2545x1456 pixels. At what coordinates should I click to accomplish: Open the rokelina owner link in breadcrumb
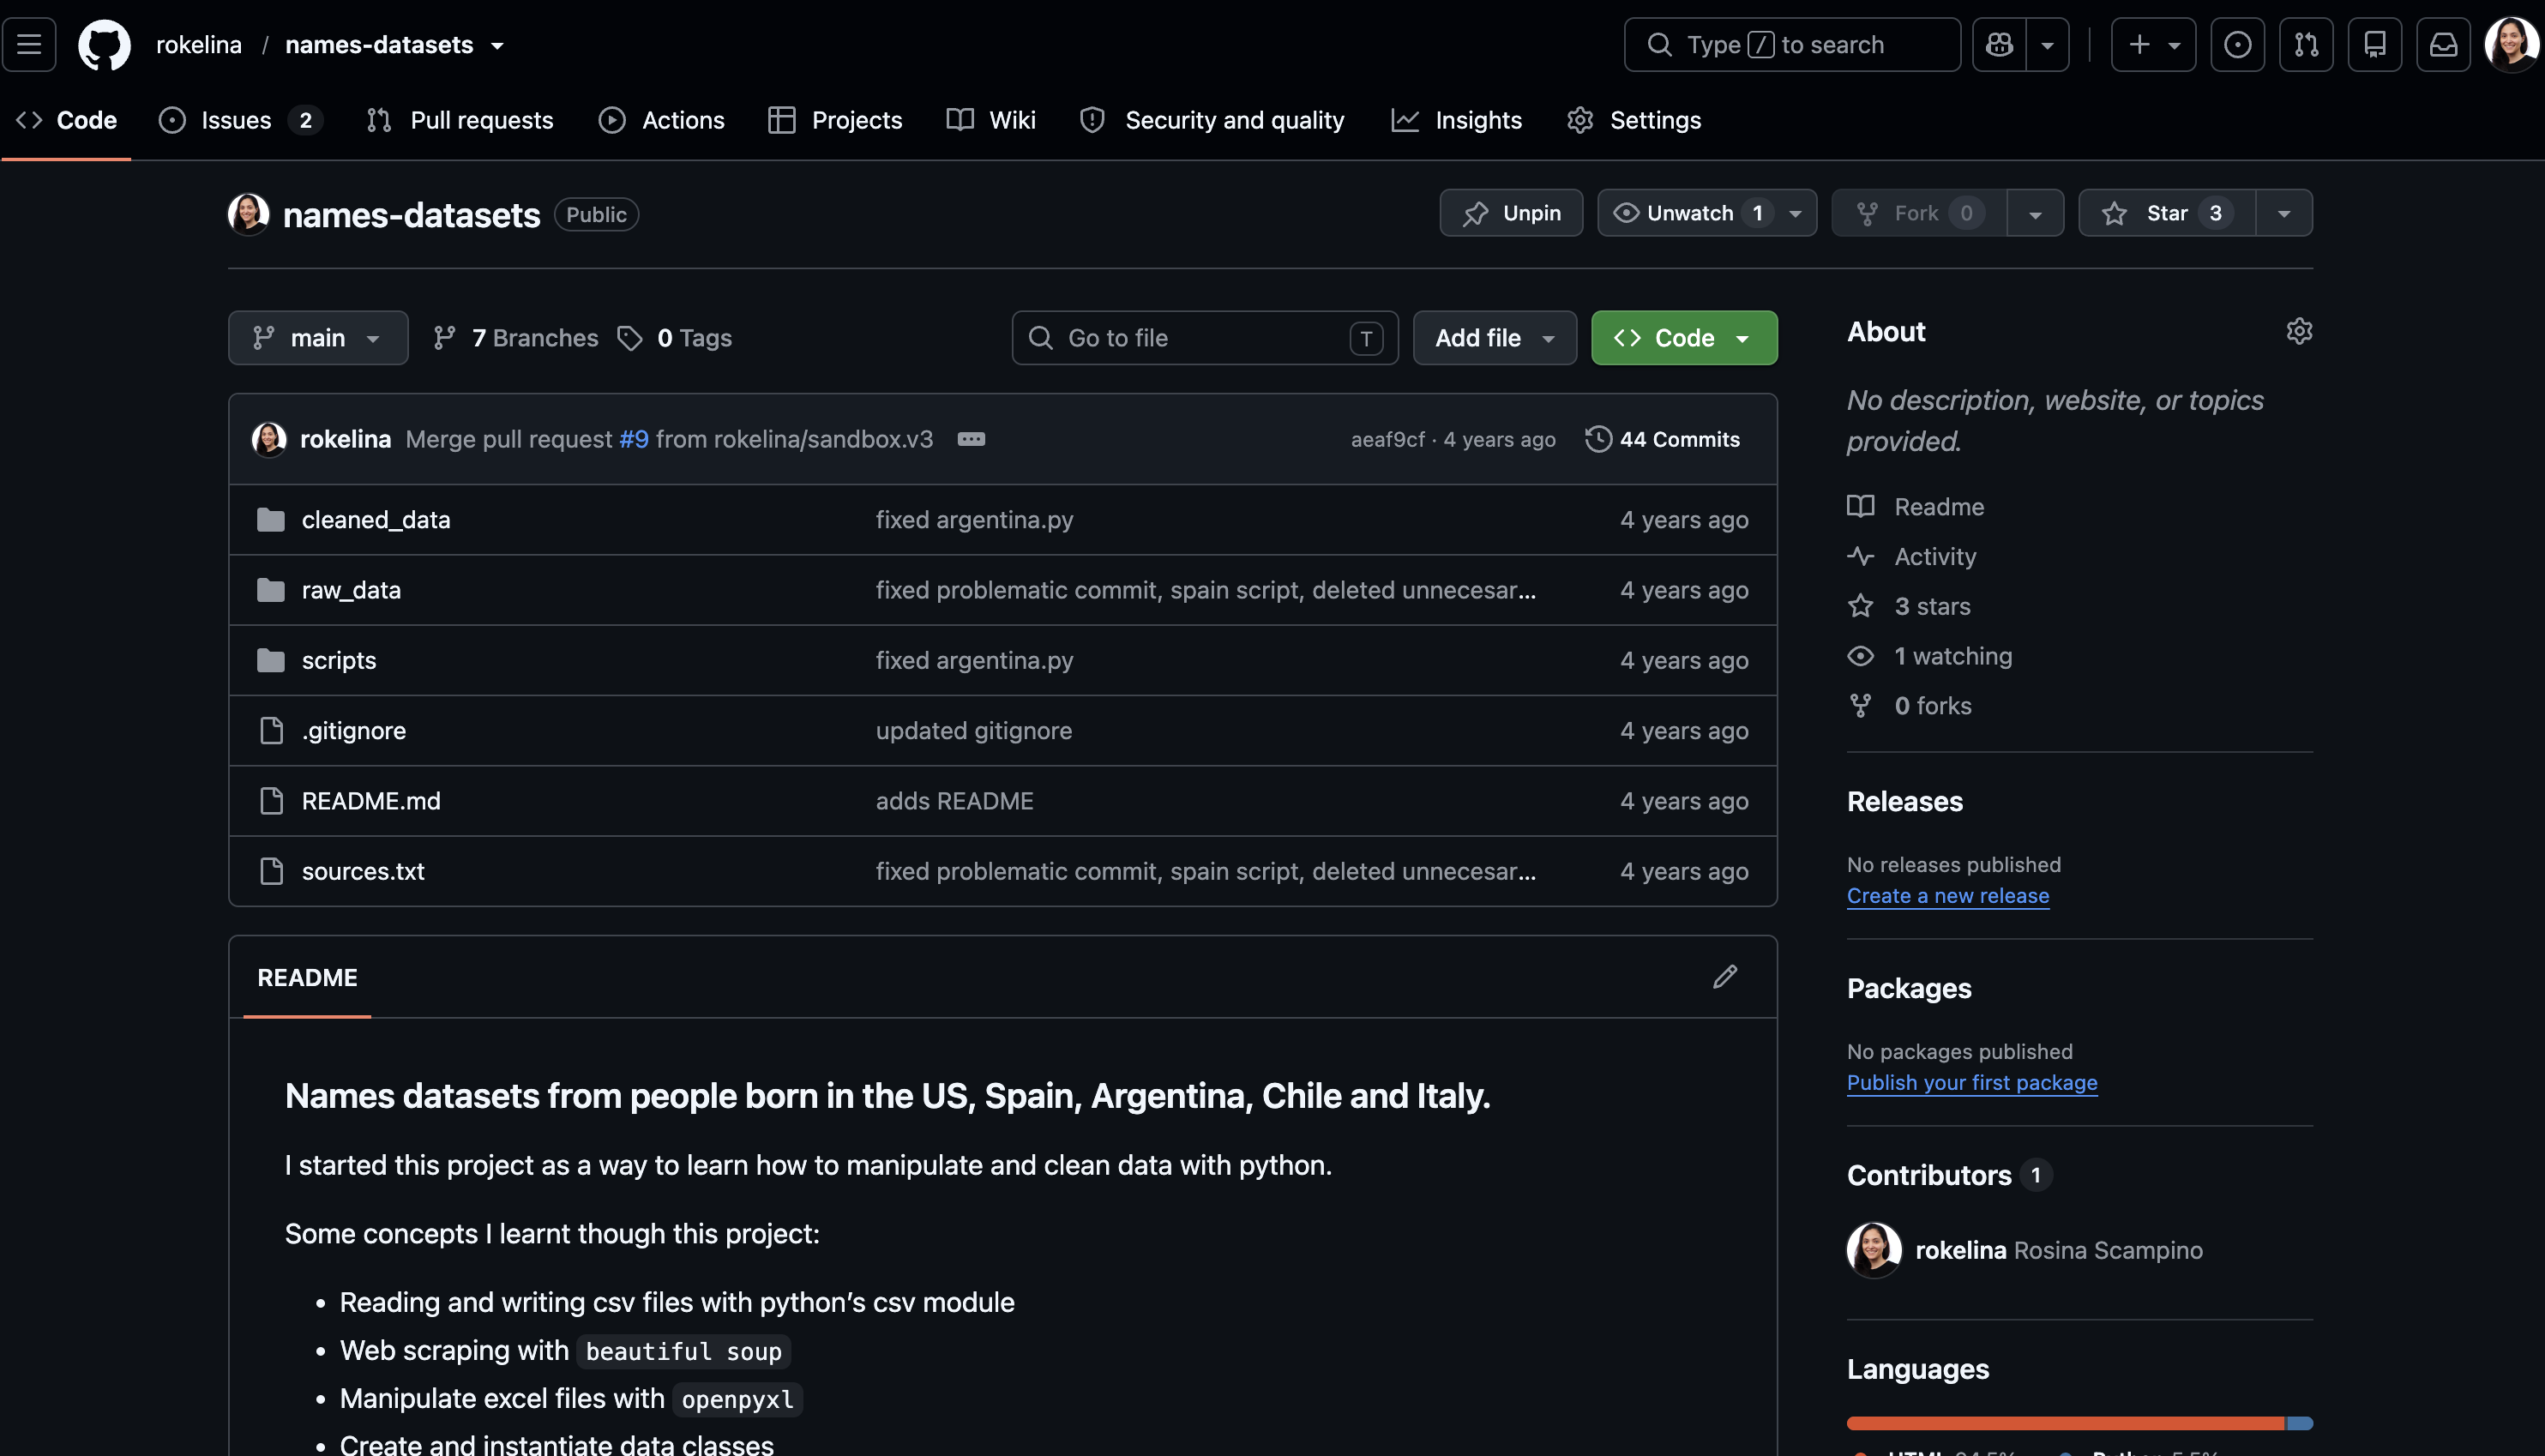(x=199, y=45)
